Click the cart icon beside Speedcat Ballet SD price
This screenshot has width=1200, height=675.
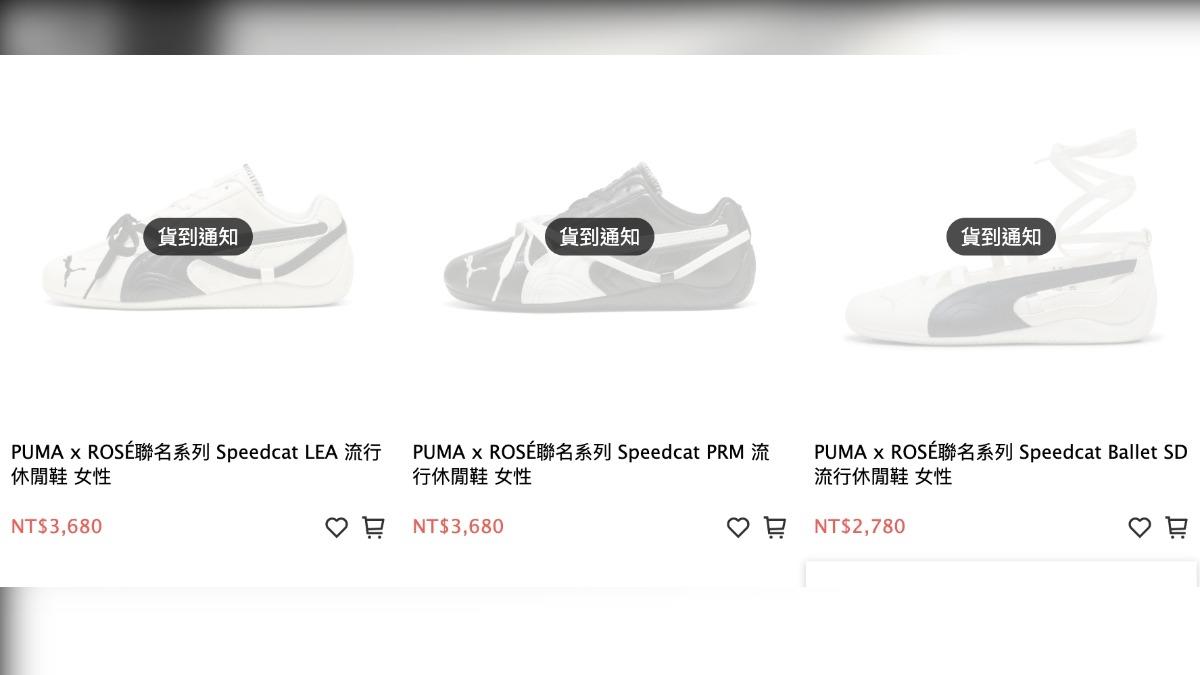(x=1176, y=525)
